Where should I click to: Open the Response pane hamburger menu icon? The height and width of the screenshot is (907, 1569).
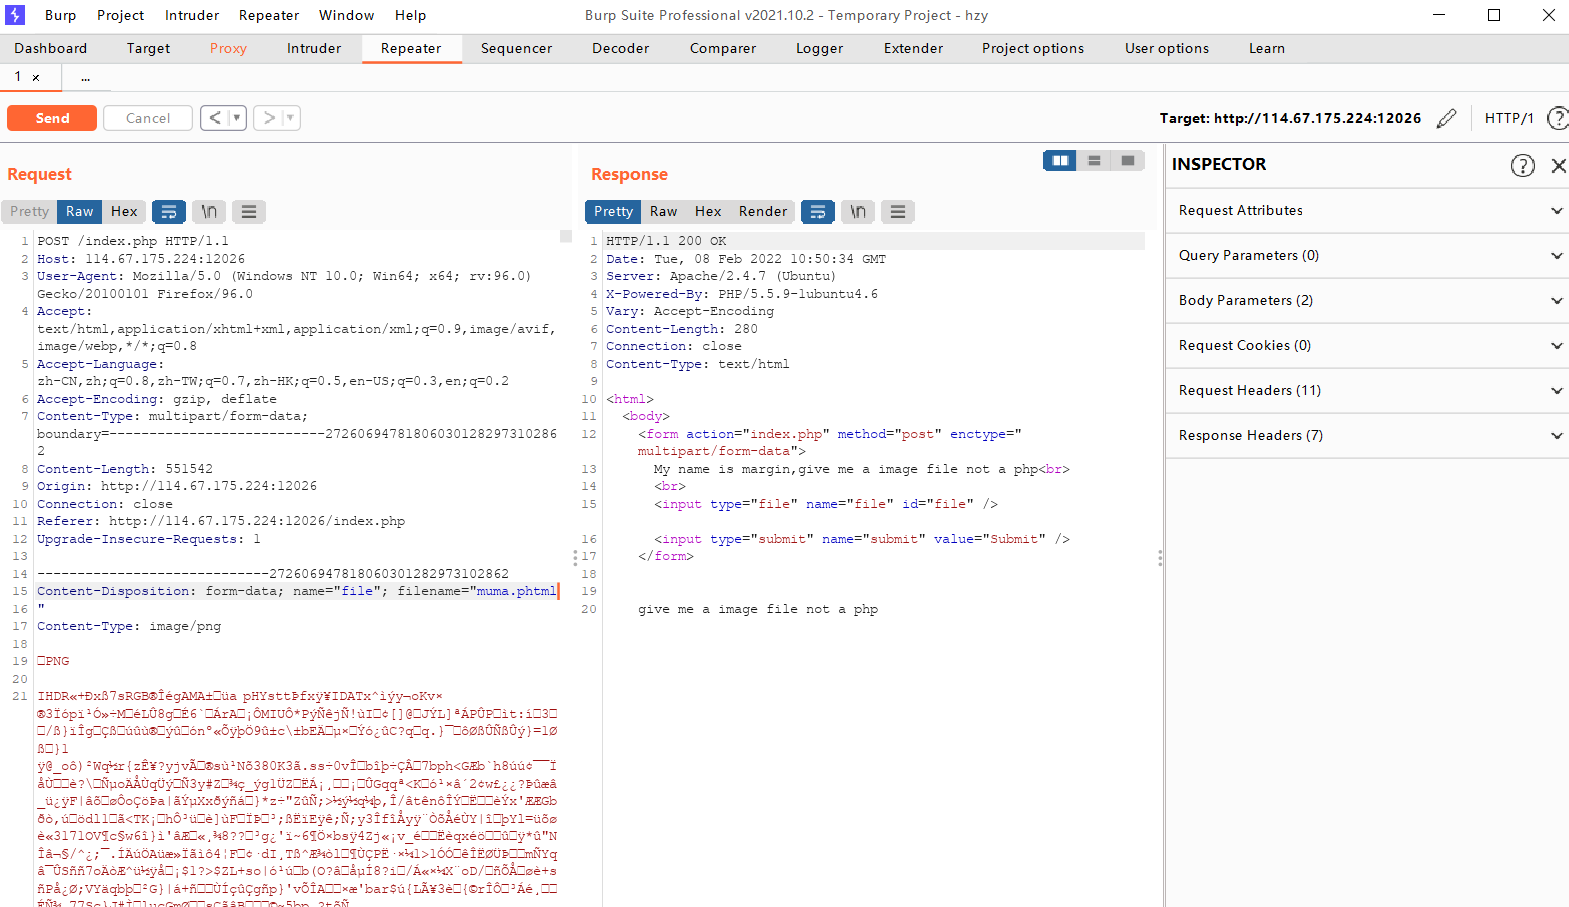click(x=898, y=212)
